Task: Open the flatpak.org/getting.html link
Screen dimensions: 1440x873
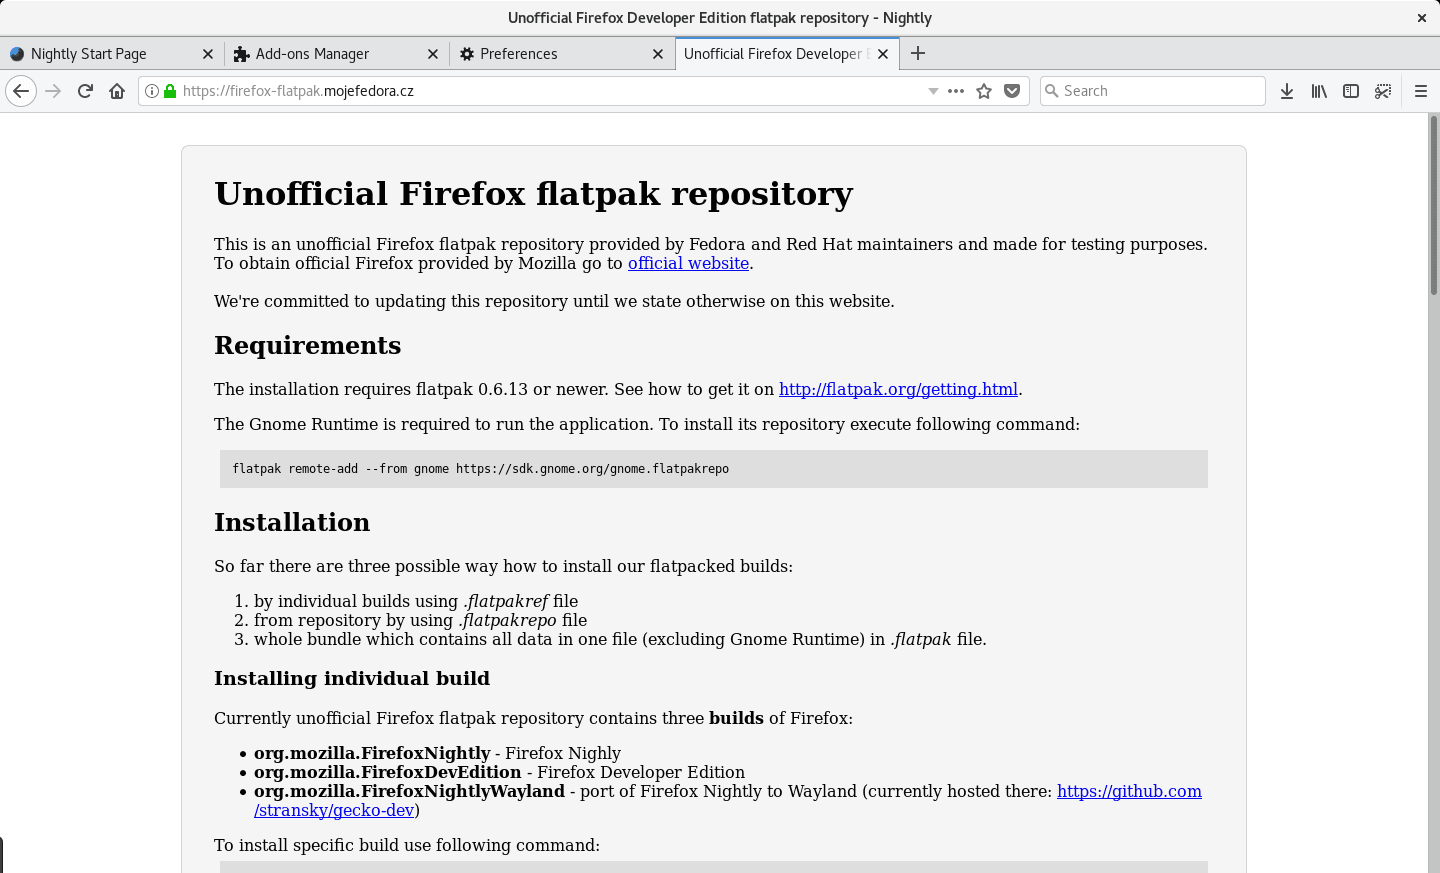Action: coord(898,389)
